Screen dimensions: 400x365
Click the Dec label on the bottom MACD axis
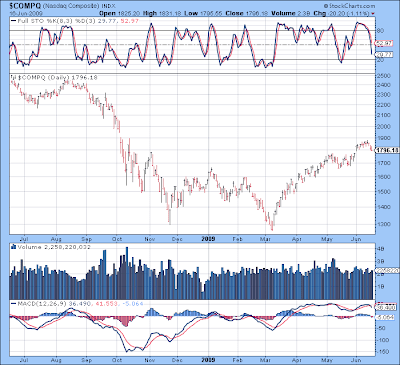(x=177, y=360)
